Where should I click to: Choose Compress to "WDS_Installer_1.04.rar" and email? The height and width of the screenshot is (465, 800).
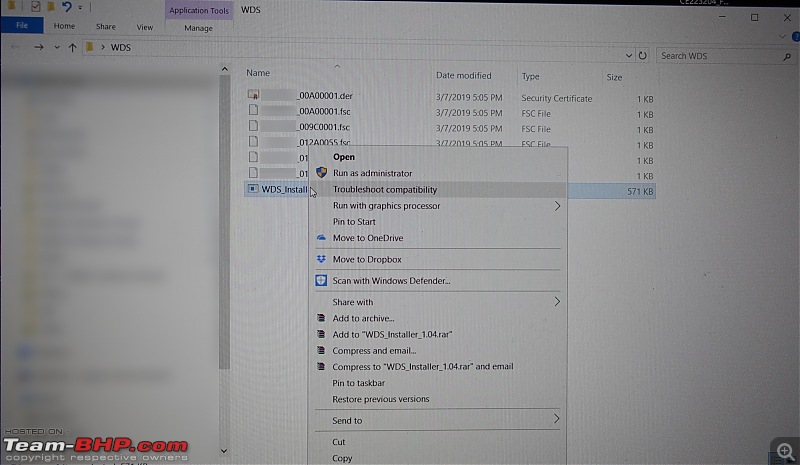[x=422, y=366]
